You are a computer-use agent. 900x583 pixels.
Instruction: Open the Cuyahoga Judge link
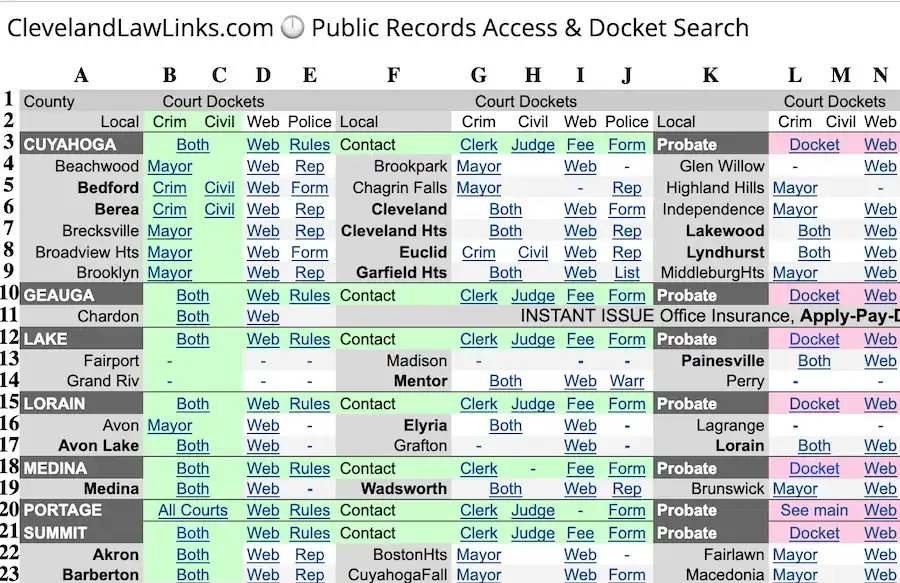tap(532, 145)
